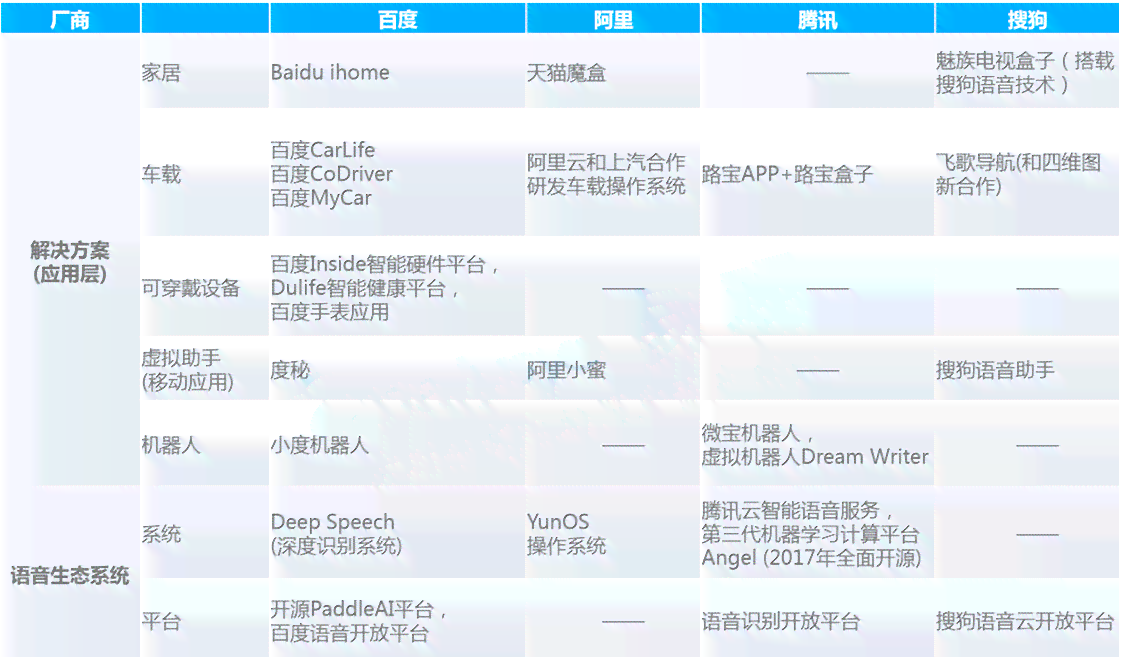Click the 百度CoDriver line
The image size is (1122, 657).
pos(332,174)
